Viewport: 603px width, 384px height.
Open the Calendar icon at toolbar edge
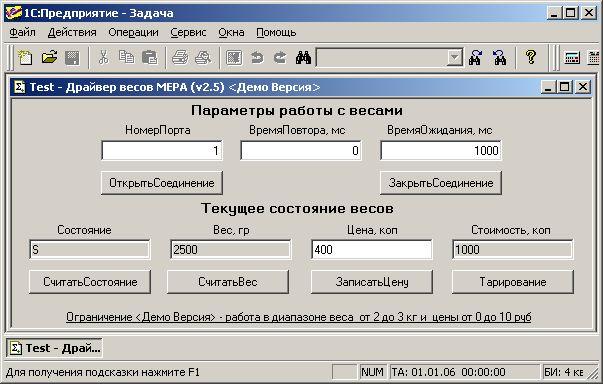point(594,58)
